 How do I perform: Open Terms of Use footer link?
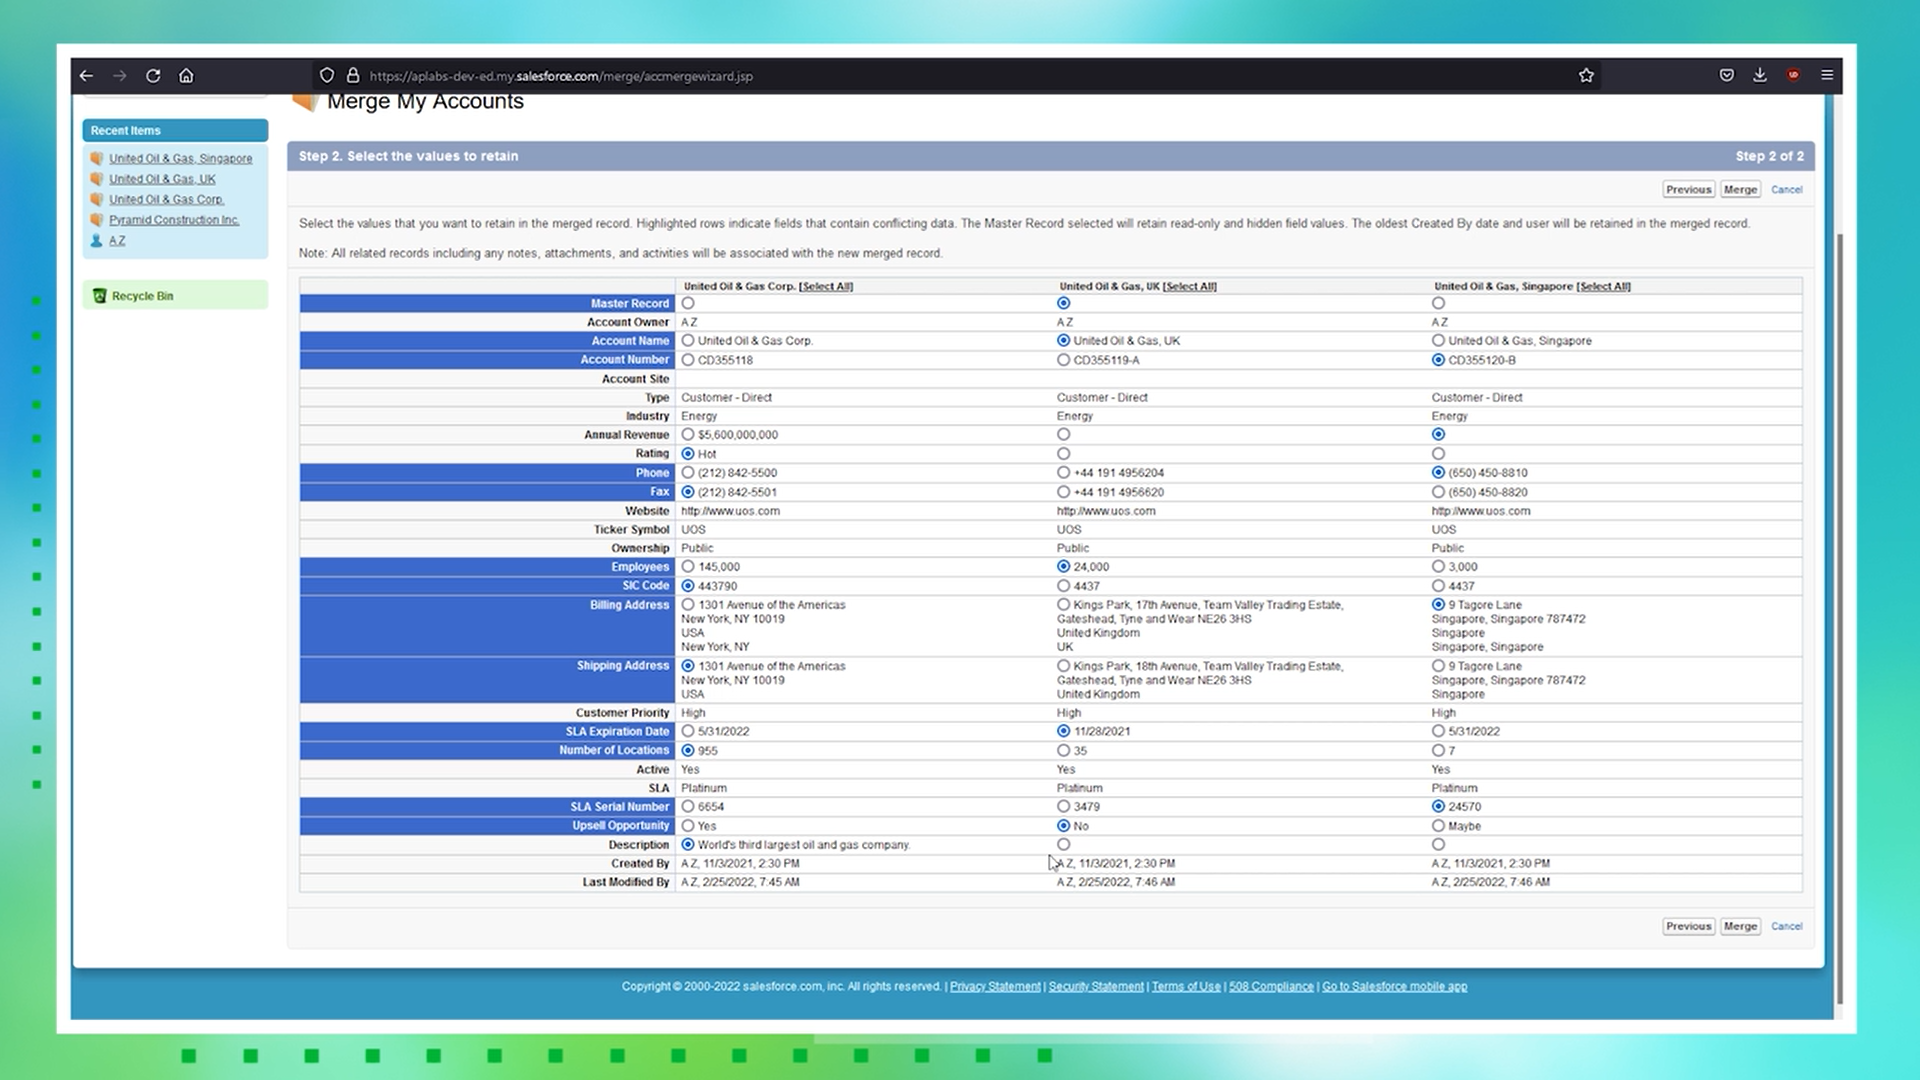[x=1186, y=987]
